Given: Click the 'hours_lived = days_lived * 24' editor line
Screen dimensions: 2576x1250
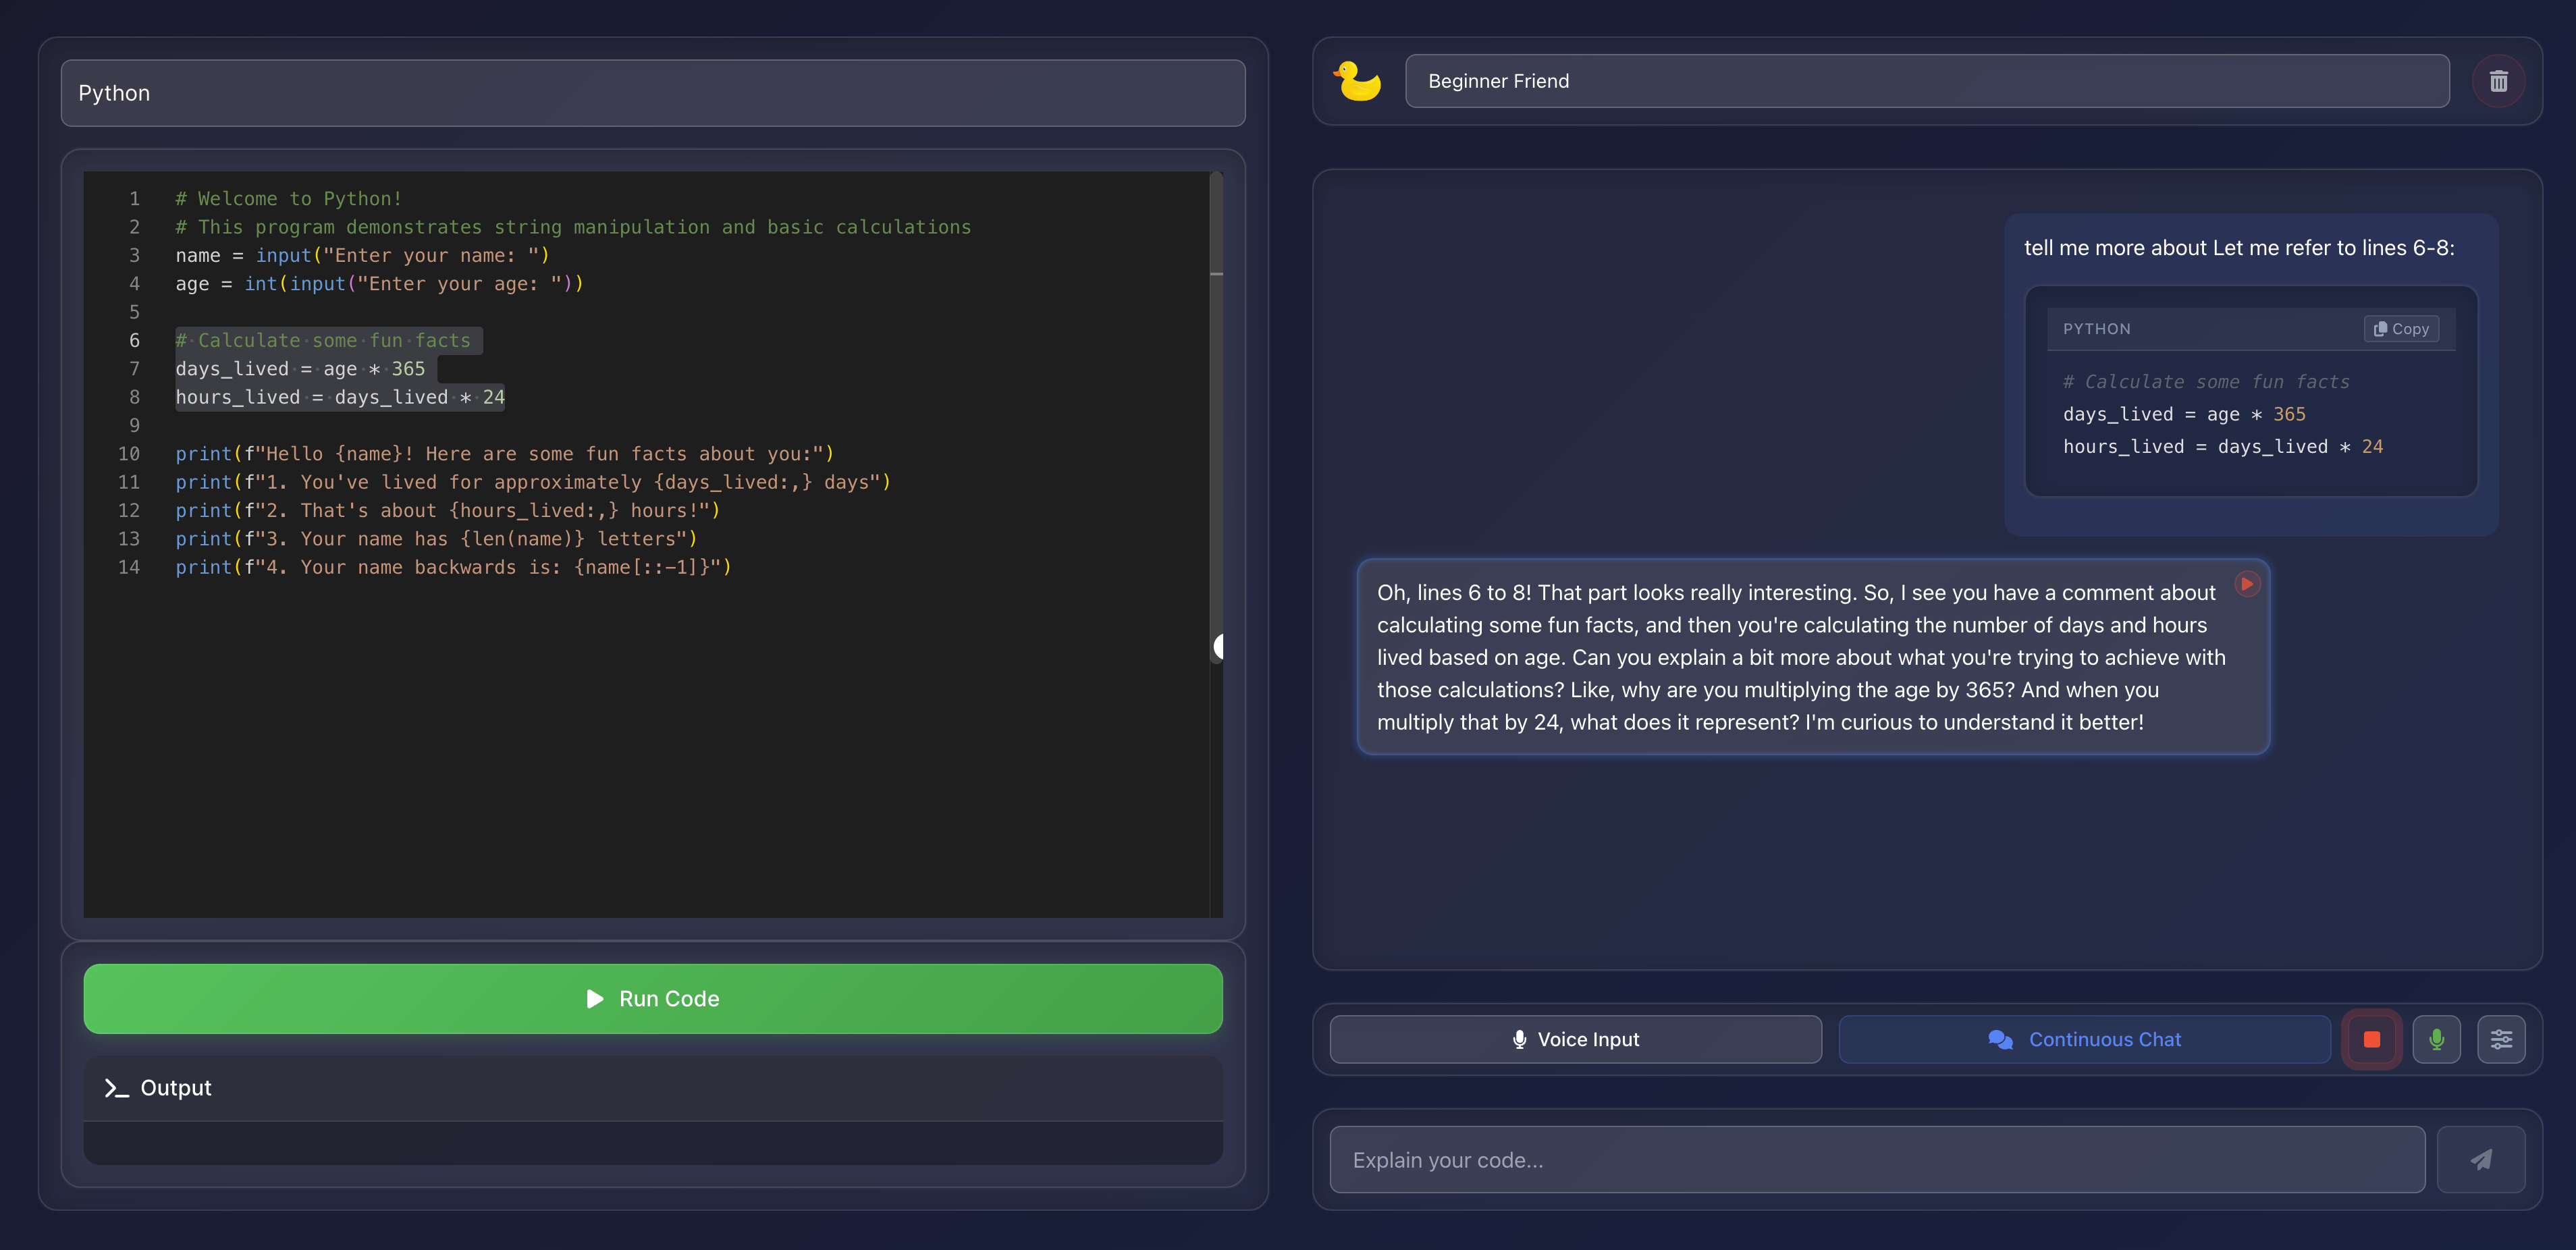Looking at the screenshot, I should point(340,397).
